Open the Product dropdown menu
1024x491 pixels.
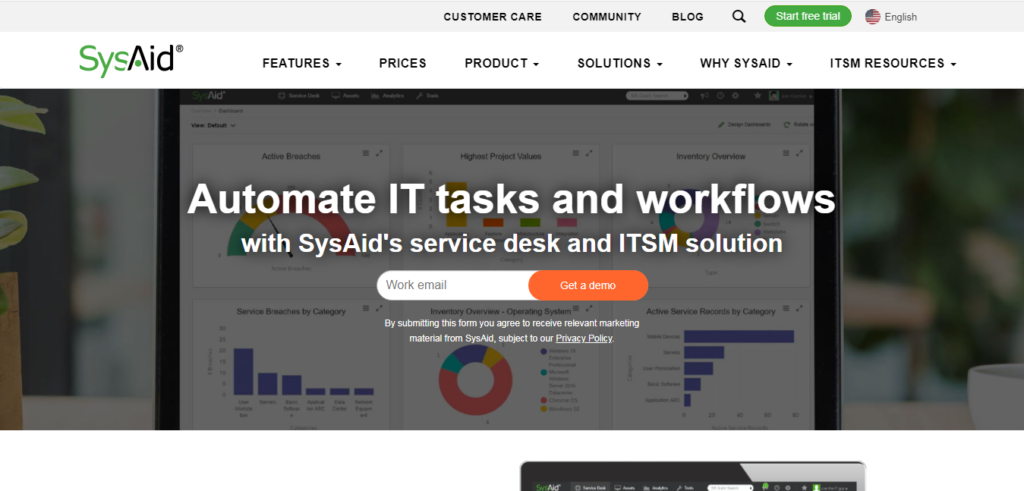pos(501,63)
